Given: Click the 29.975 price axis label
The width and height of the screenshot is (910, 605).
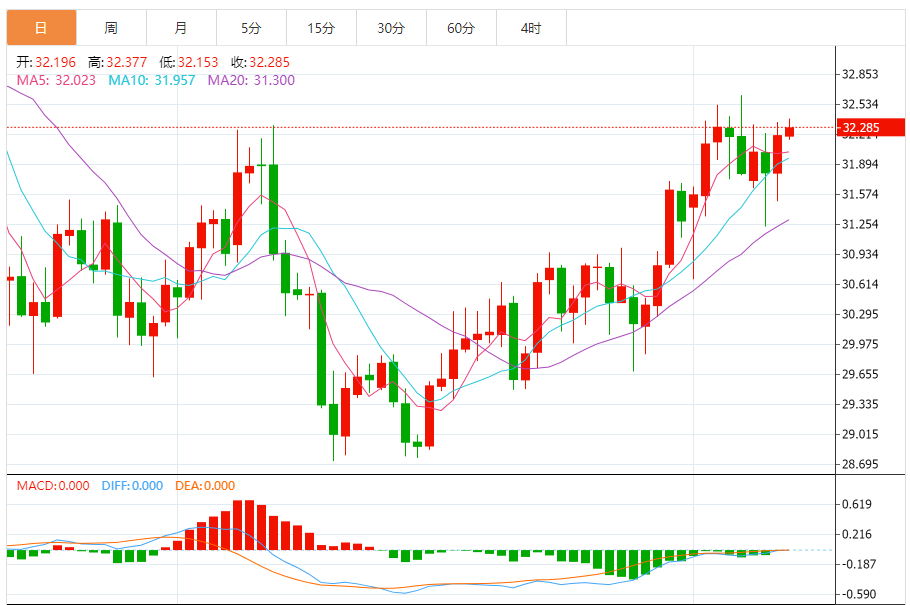Looking at the screenshot, I should [x=860, y=344].
